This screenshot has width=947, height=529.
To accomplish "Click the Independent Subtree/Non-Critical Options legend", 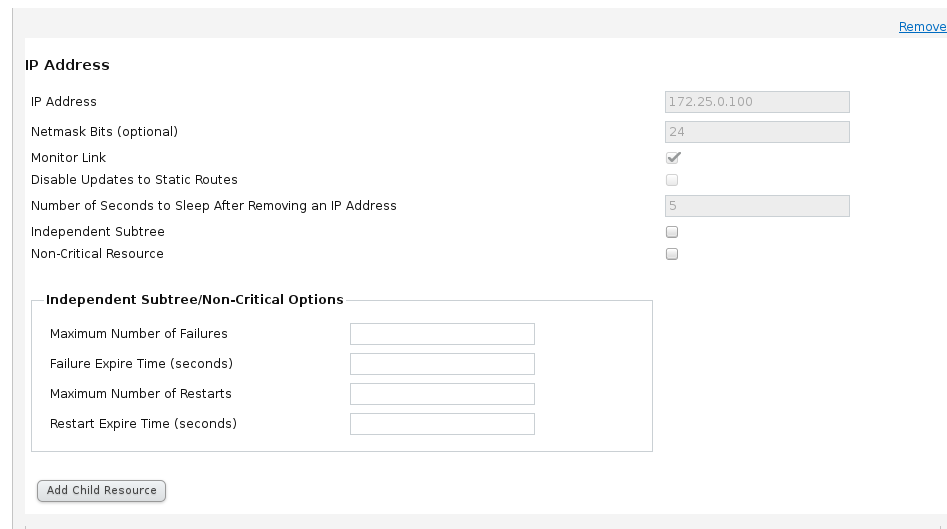I will click(x=194, y=300).
